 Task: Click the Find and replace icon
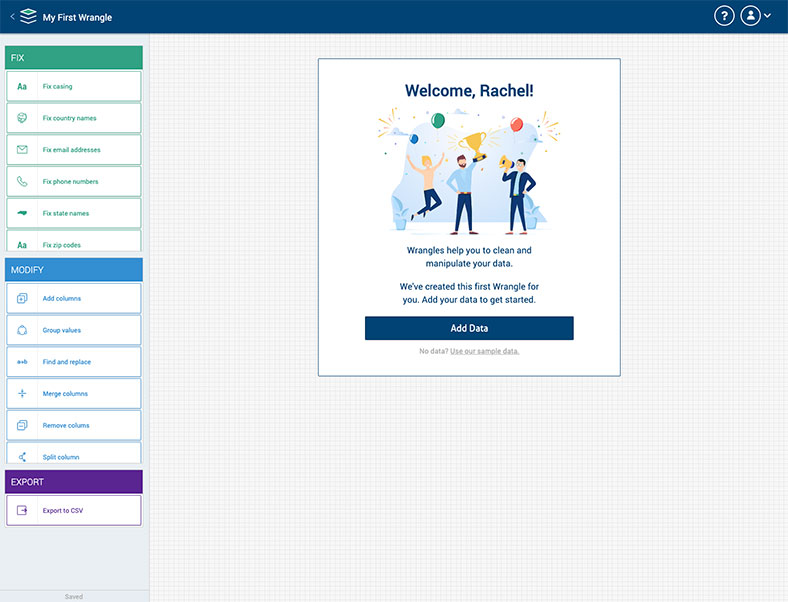(x=22, y=362)
